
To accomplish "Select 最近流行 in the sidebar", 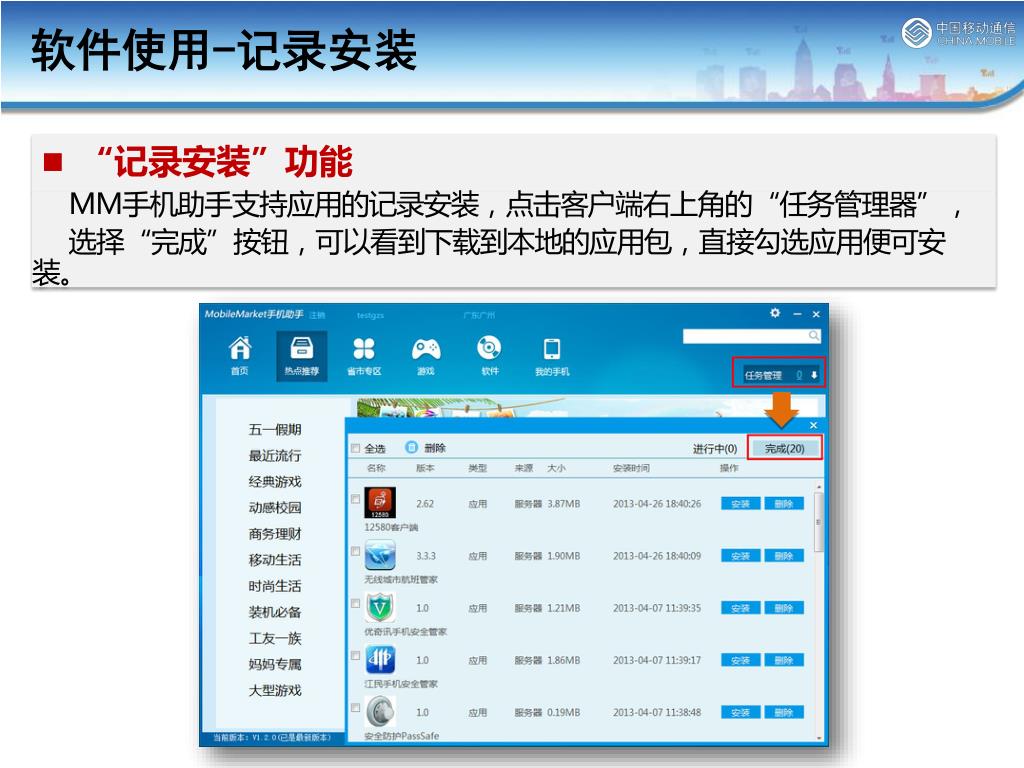I will point(275,455).
